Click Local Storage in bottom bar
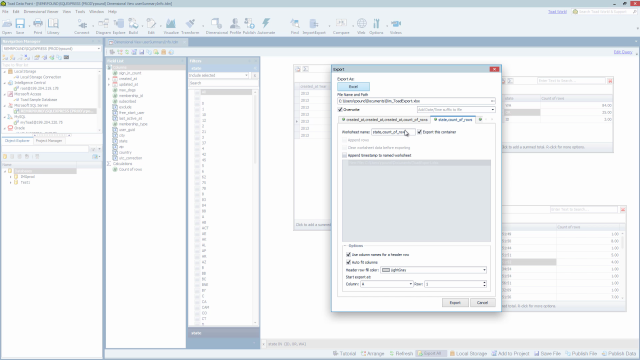This screenshot has height=360, width=640. point(469,353)
